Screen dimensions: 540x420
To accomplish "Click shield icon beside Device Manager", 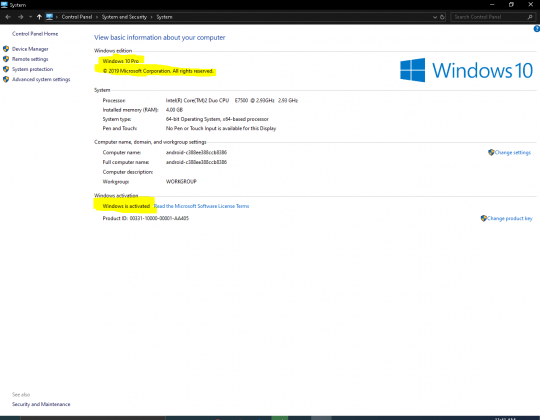I will pyautogui.click(x=6, y=49).
